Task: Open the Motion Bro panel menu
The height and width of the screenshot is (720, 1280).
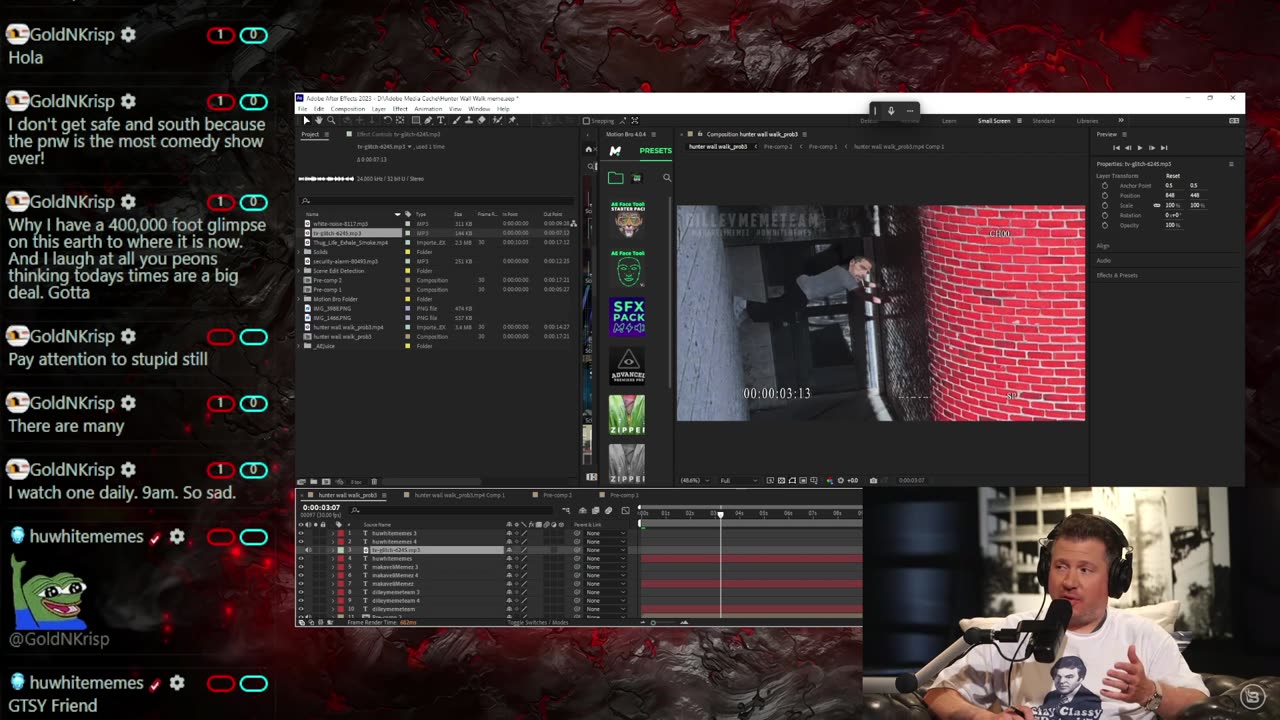Action: click(x=654, y=134)
